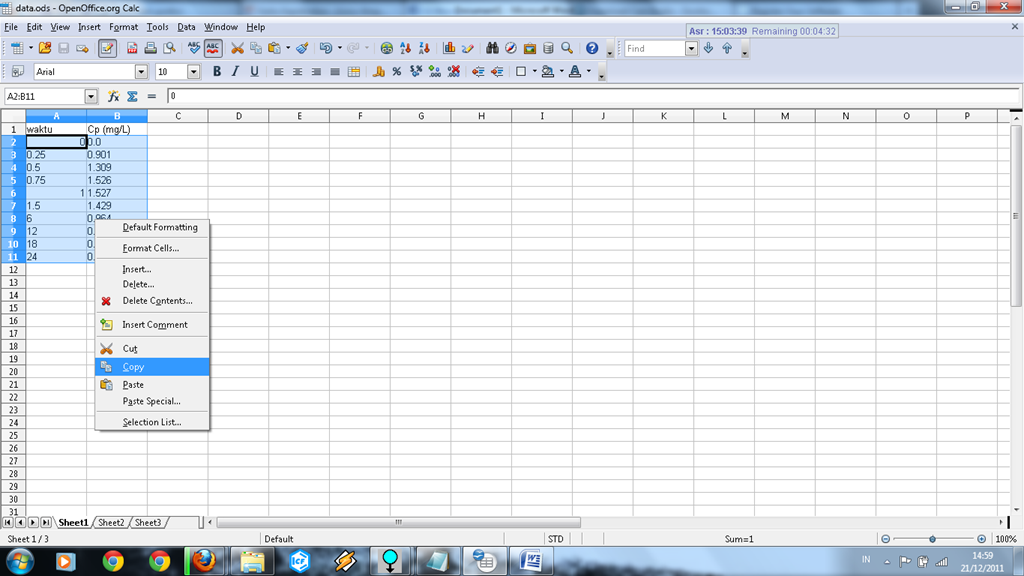
Task: Apply Currency number format
Action: (378, 72)
